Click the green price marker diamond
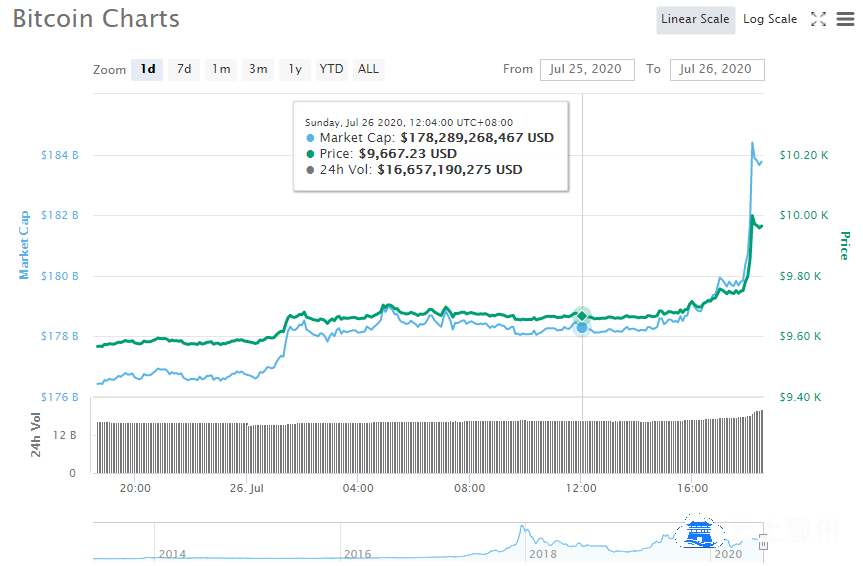This screenshot has width=863, height=566. (582, 315)
